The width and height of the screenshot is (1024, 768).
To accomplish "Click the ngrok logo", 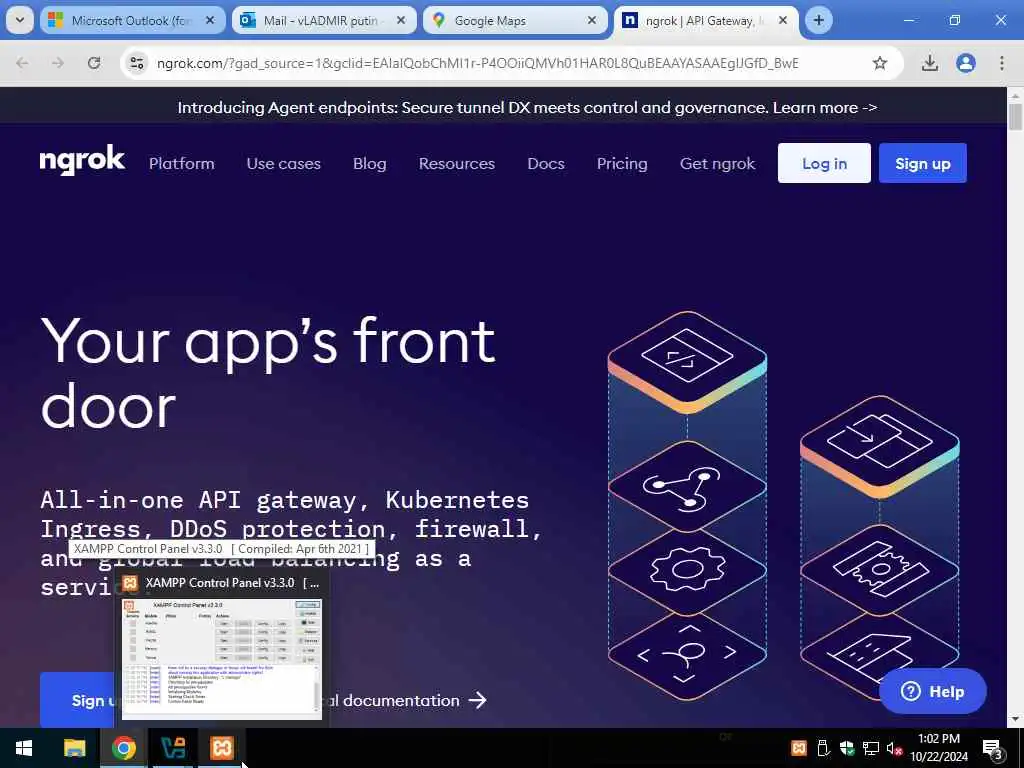I will pyautogui.click(x=82, y=161).
